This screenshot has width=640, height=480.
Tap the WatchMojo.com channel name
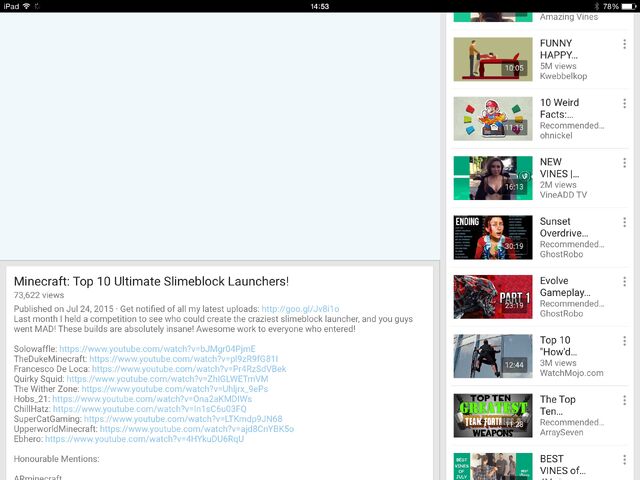[571, 373]
